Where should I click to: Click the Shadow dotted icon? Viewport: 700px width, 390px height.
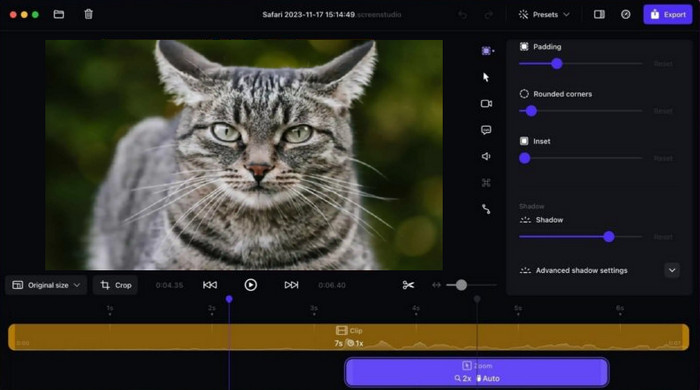(525, 220)
